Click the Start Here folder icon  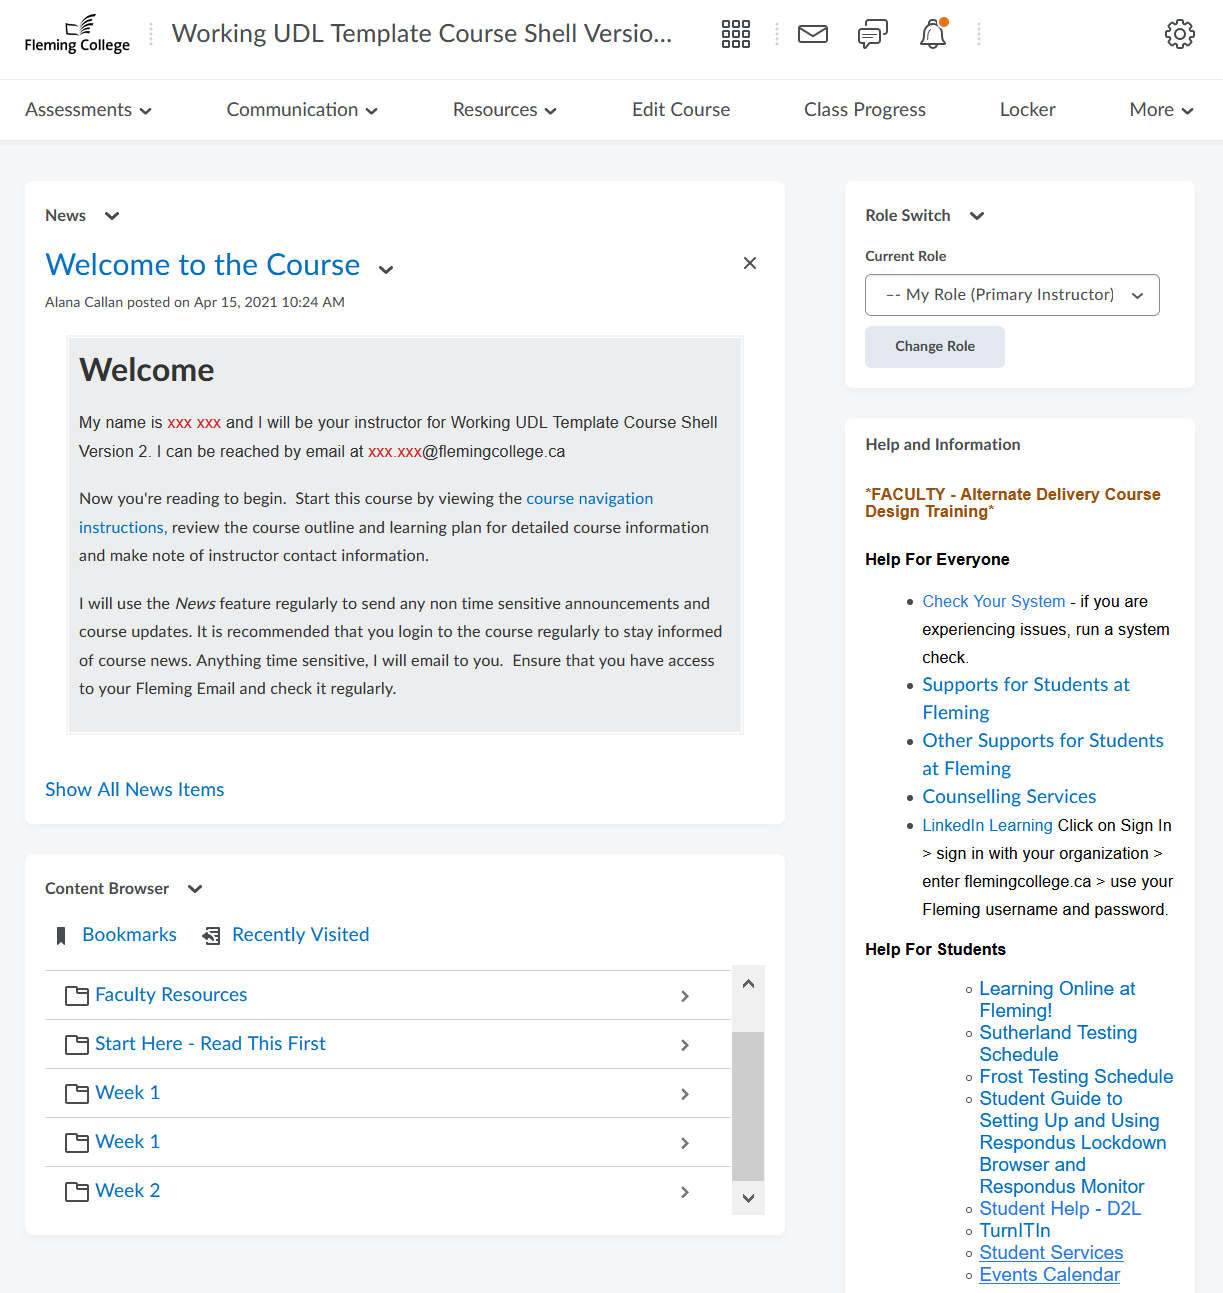pyautogui.click(x=77, y=1045)
